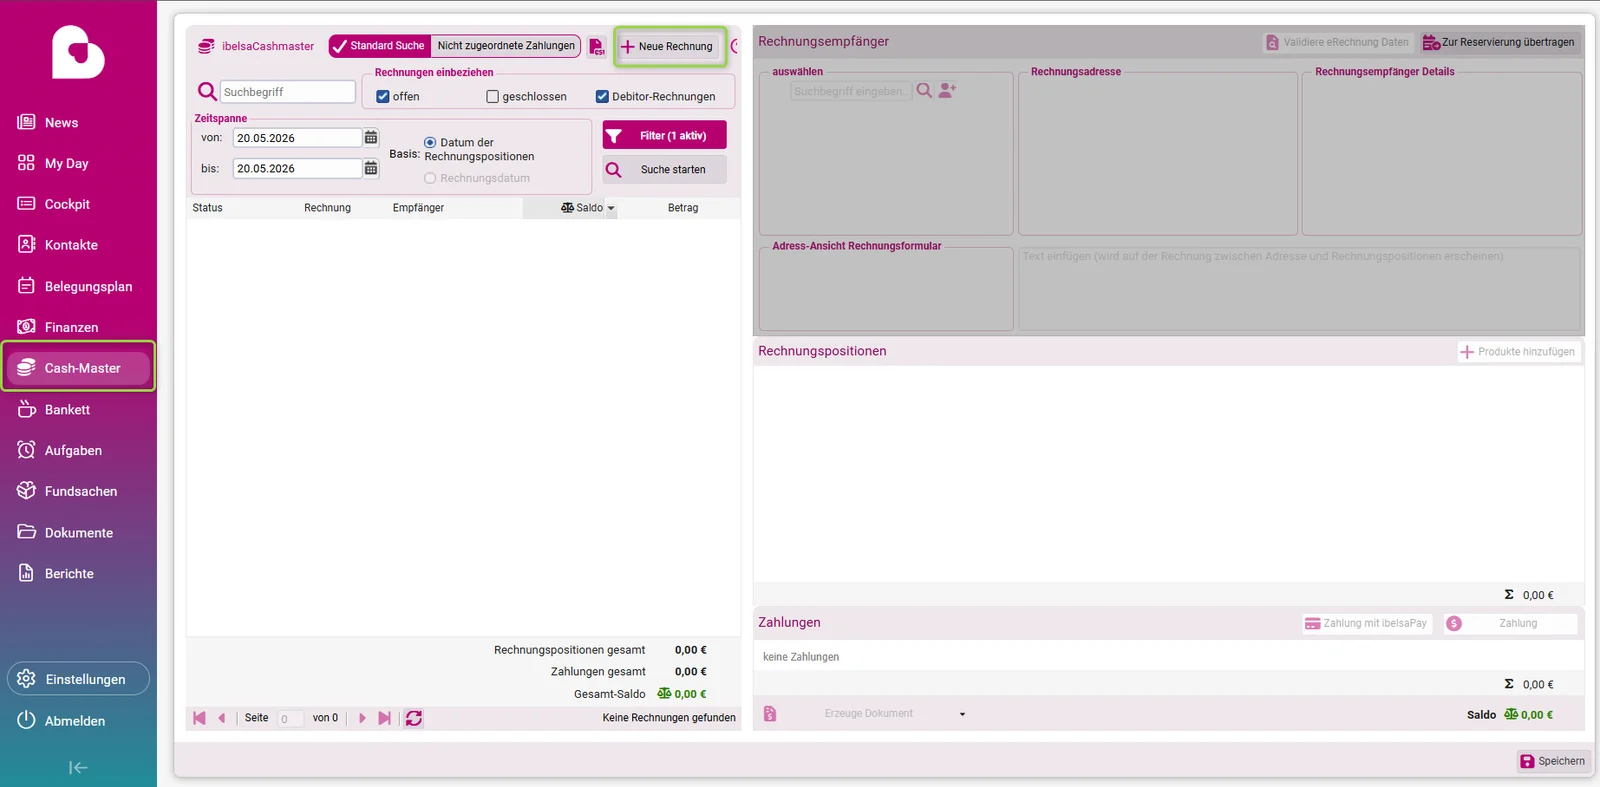This screenshot has height=787, width=1600.
Task: Jump to first page of invoices
Action: pos(199,718)
